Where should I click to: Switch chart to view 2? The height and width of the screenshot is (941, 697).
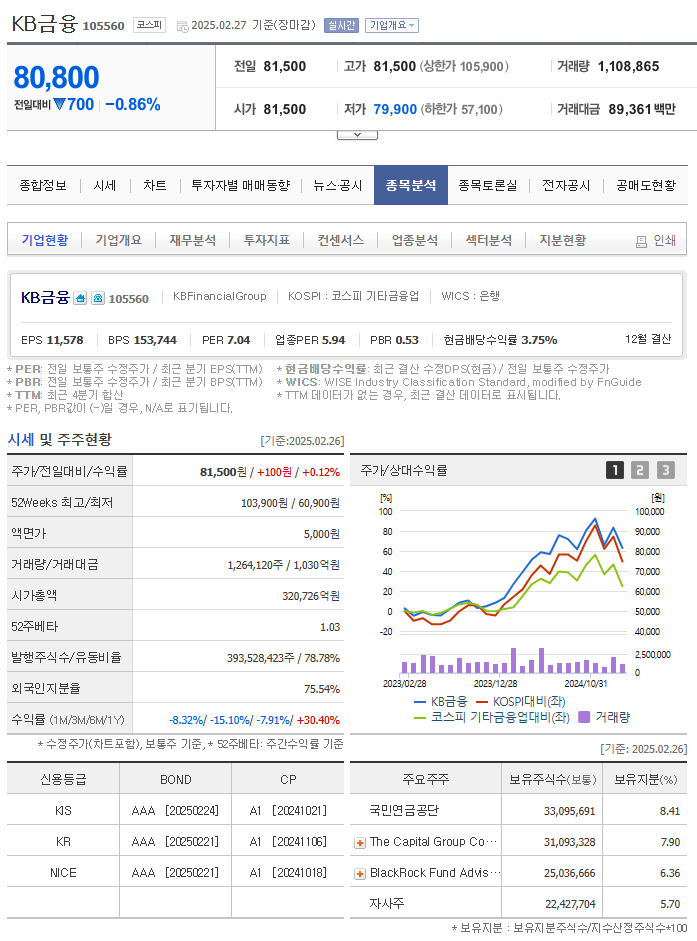(640, 470)
